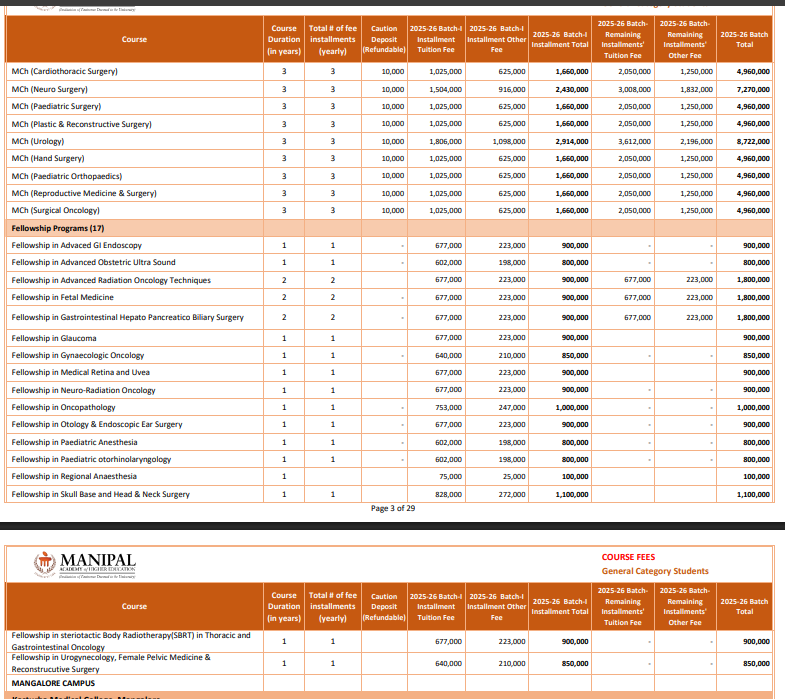Select the "COURSE FEES" page heading
This screenshot has height=699, width=785.
click(x=627, y=557)
